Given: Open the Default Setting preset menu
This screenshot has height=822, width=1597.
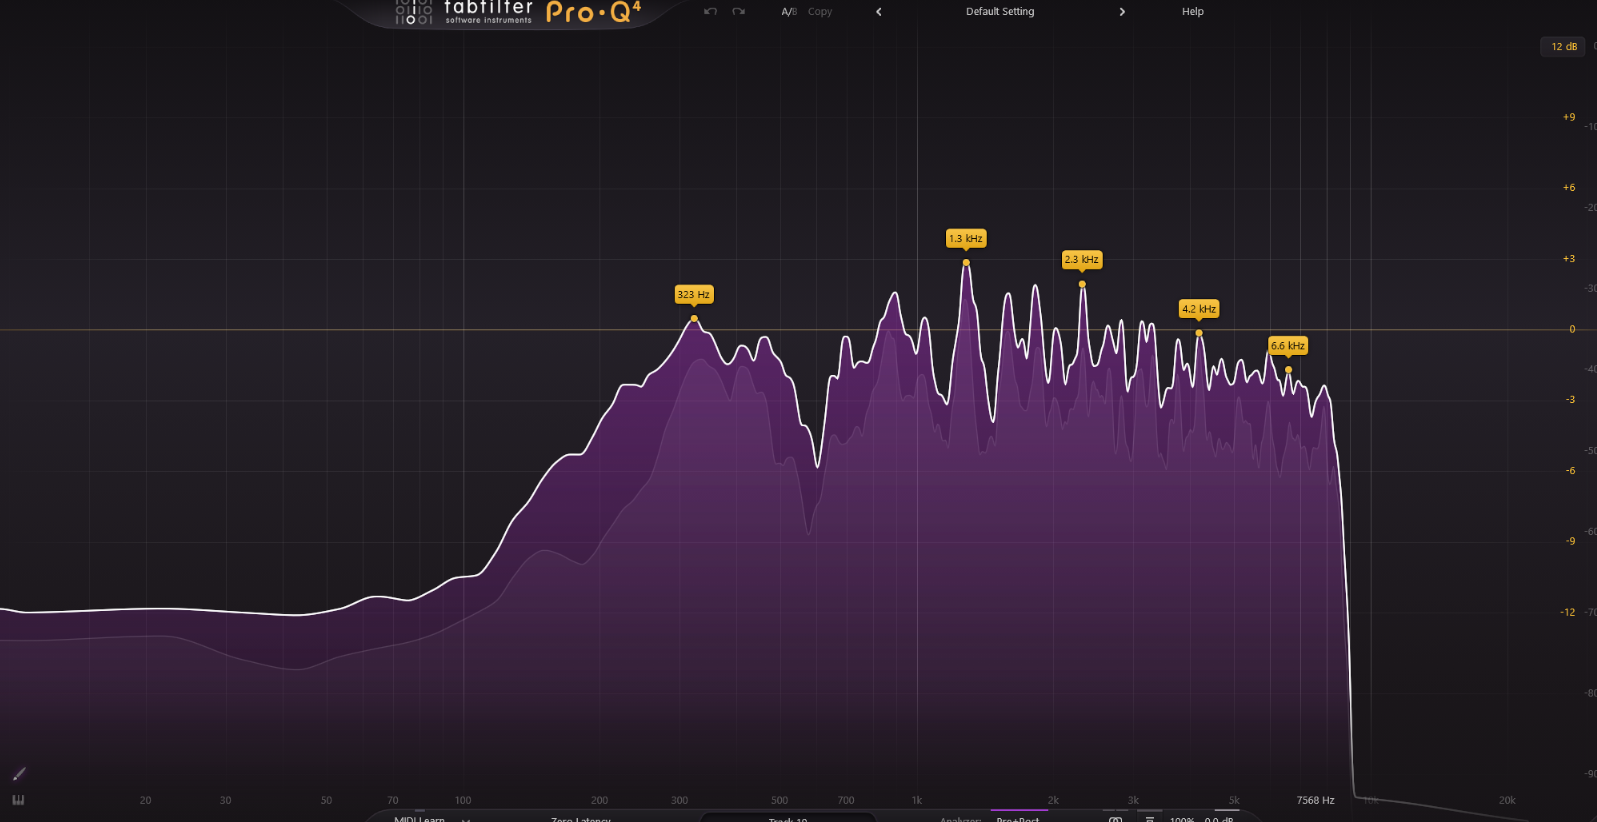Looking at the screenshot, I should click(x=1000, y=12).
